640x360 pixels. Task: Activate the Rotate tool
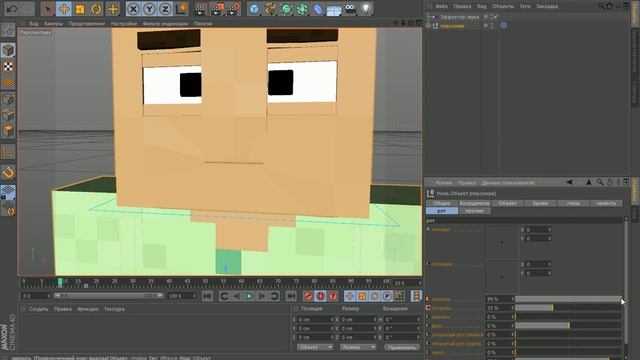[96, 9]
